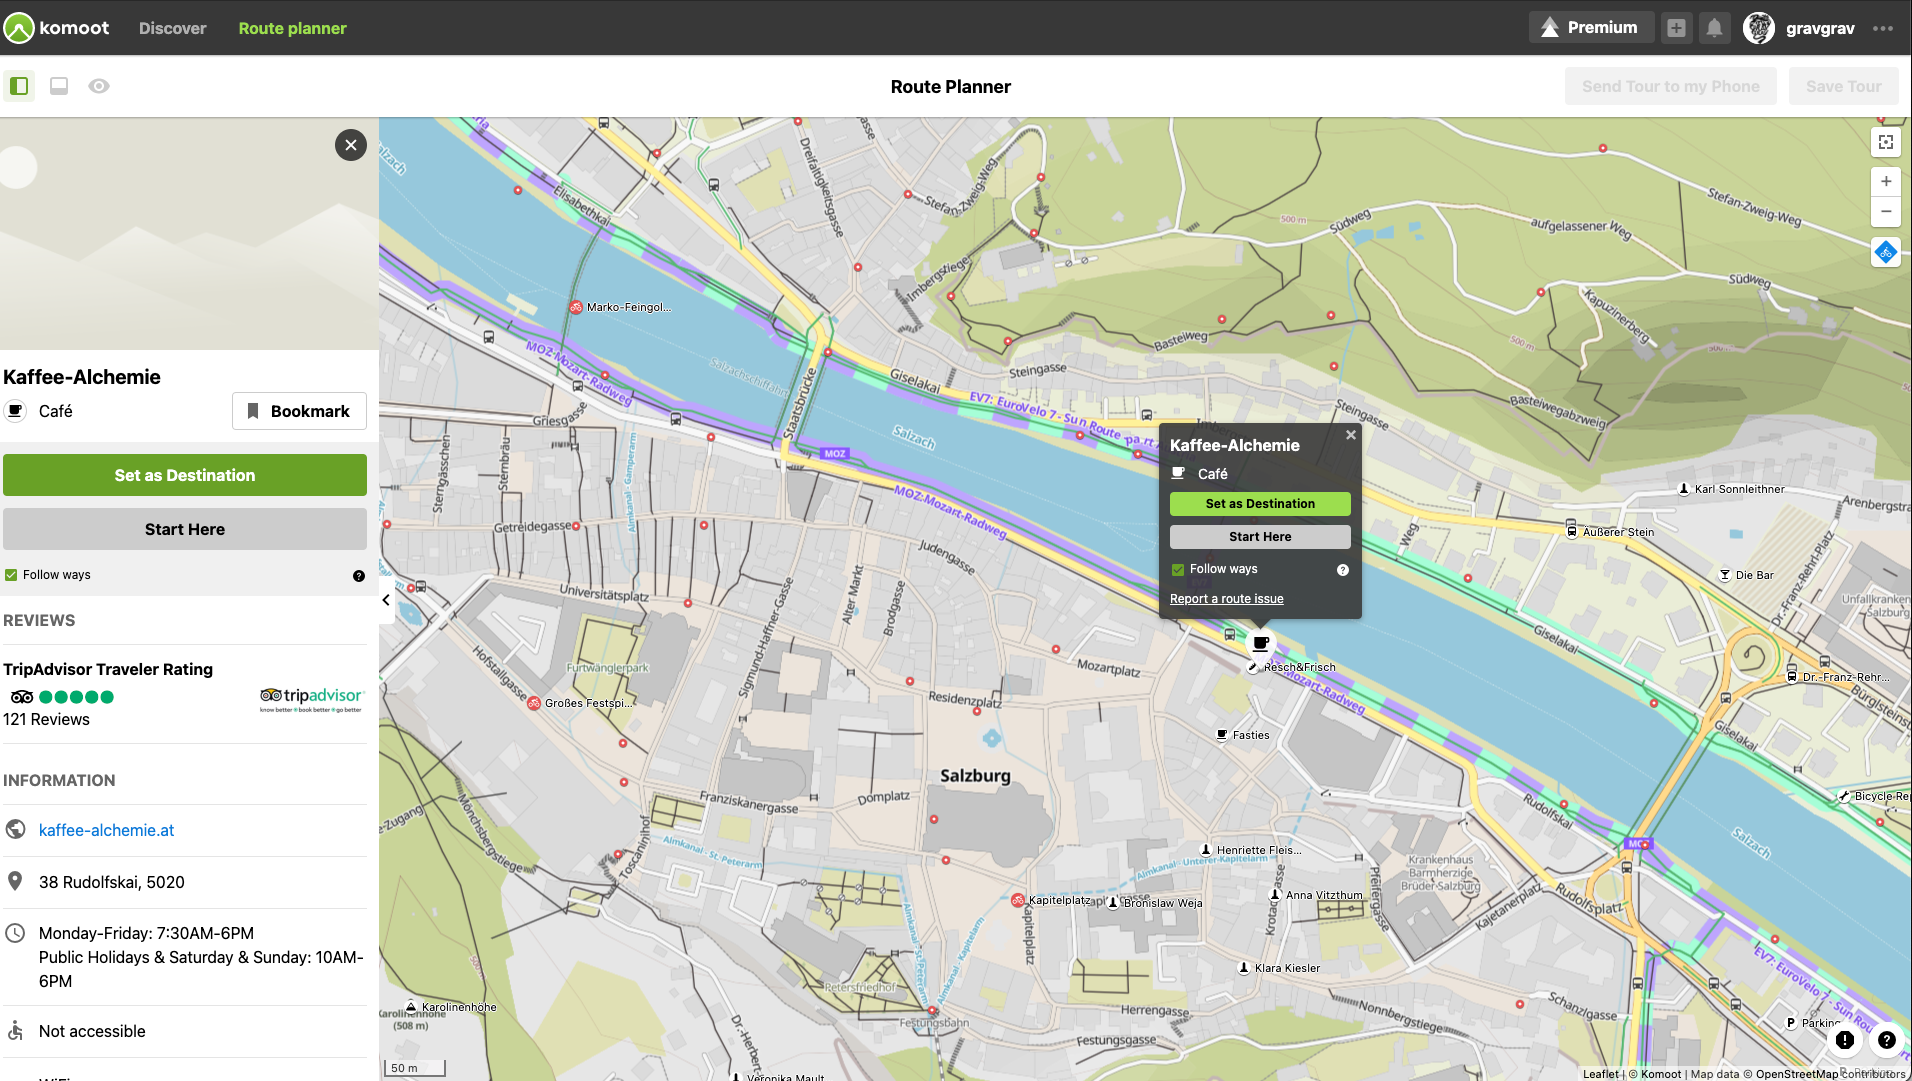Click sidebar Set as Destination button

click(x=185, y=475)
